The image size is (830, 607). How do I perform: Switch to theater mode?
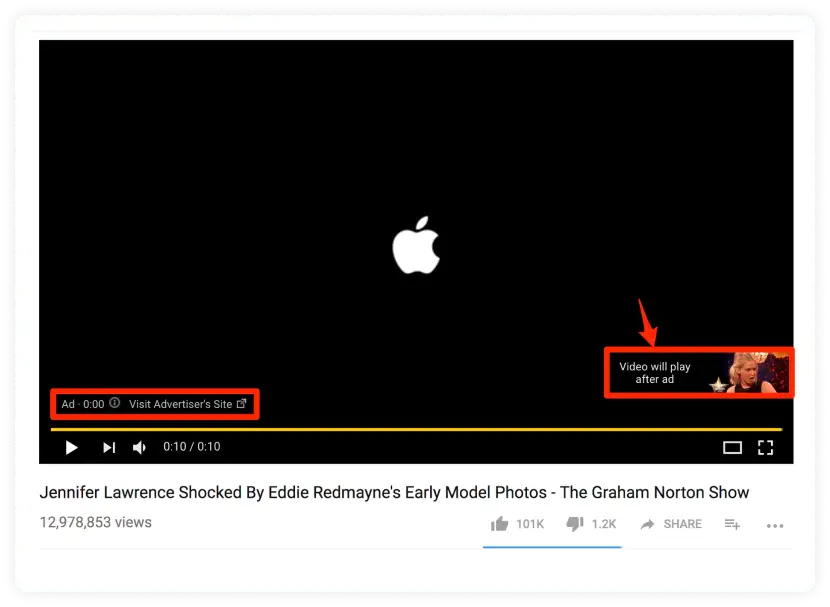(732, 448)
